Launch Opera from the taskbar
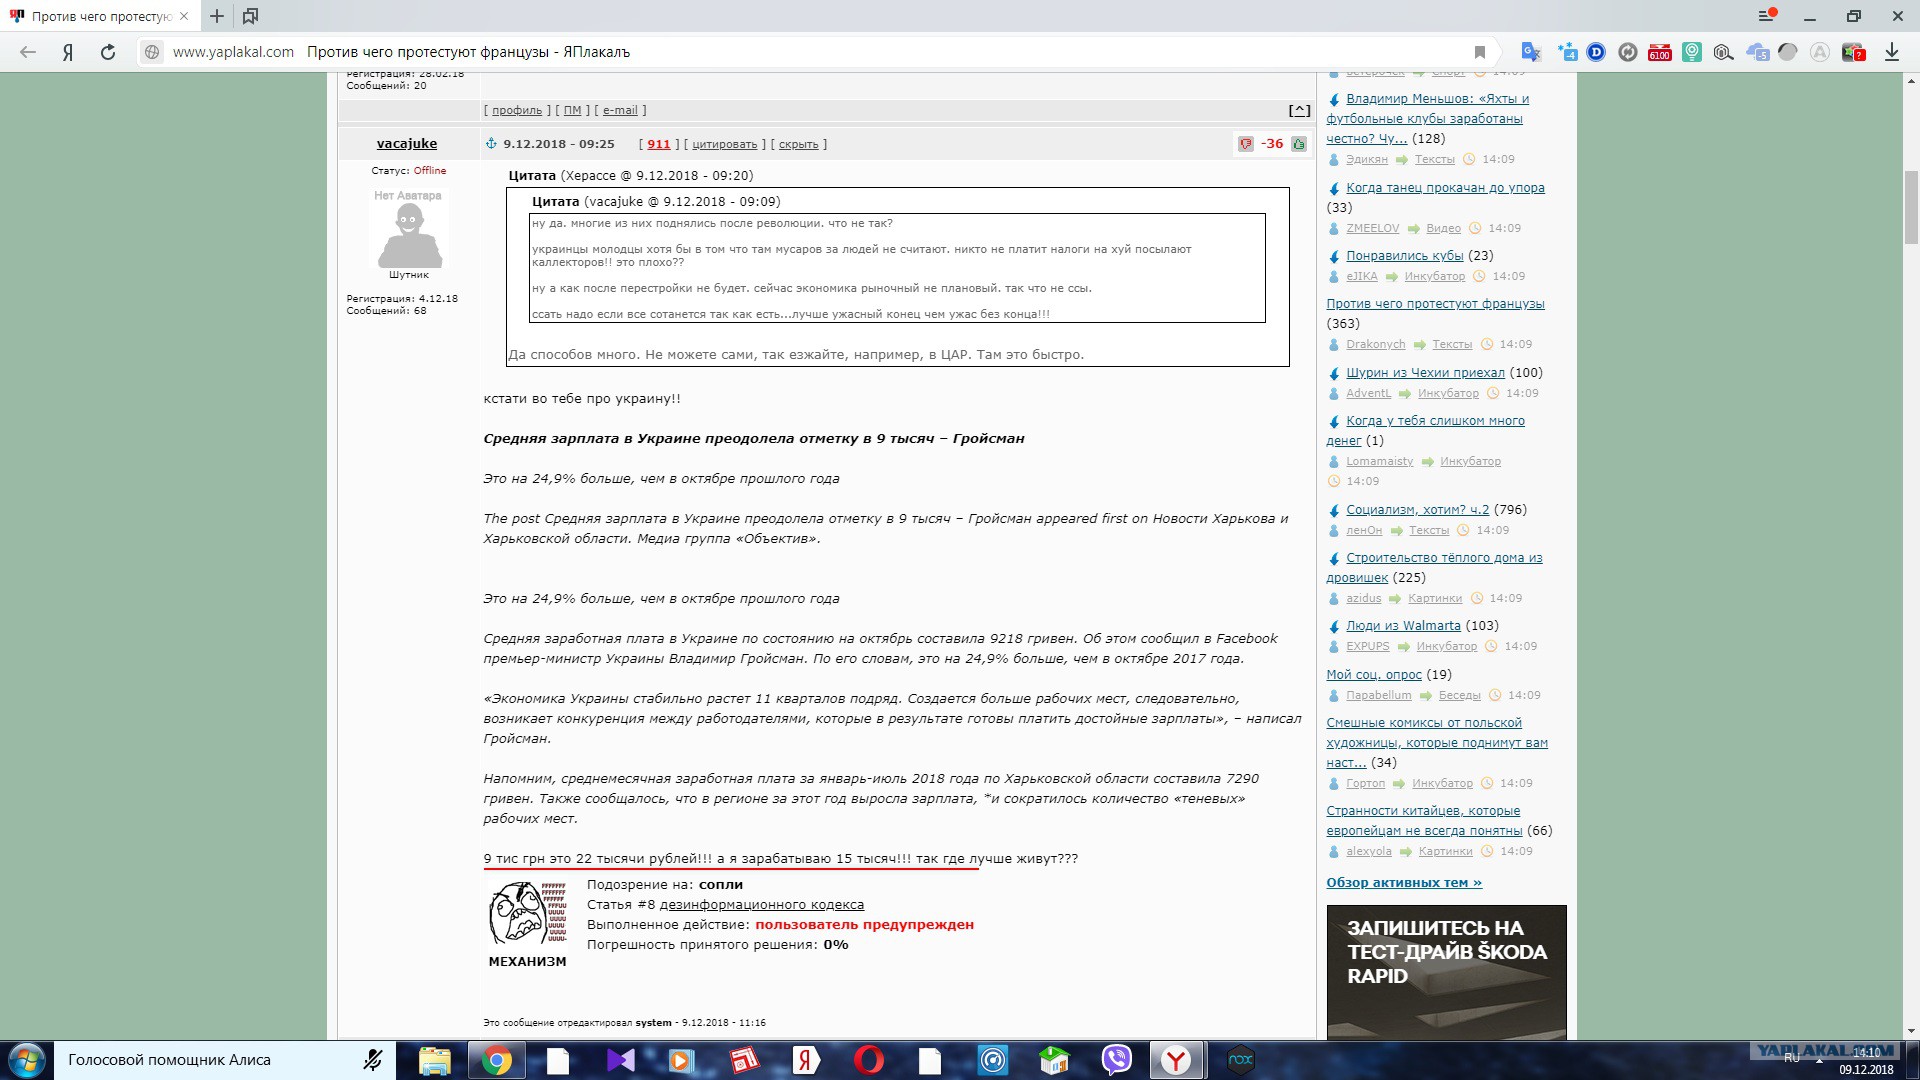The height and width of the screenshot is (1080, 1920). click(868, 1060)
